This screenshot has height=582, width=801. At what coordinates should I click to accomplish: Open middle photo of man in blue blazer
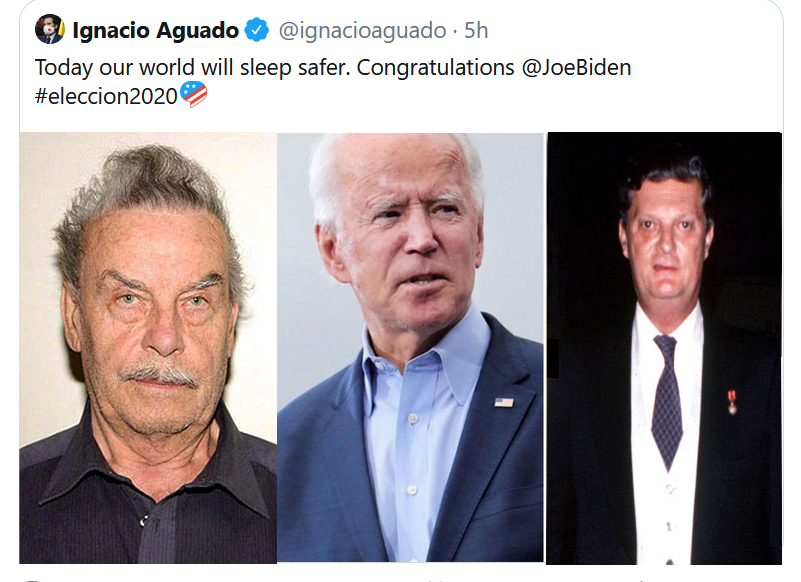tap(410, 347)
